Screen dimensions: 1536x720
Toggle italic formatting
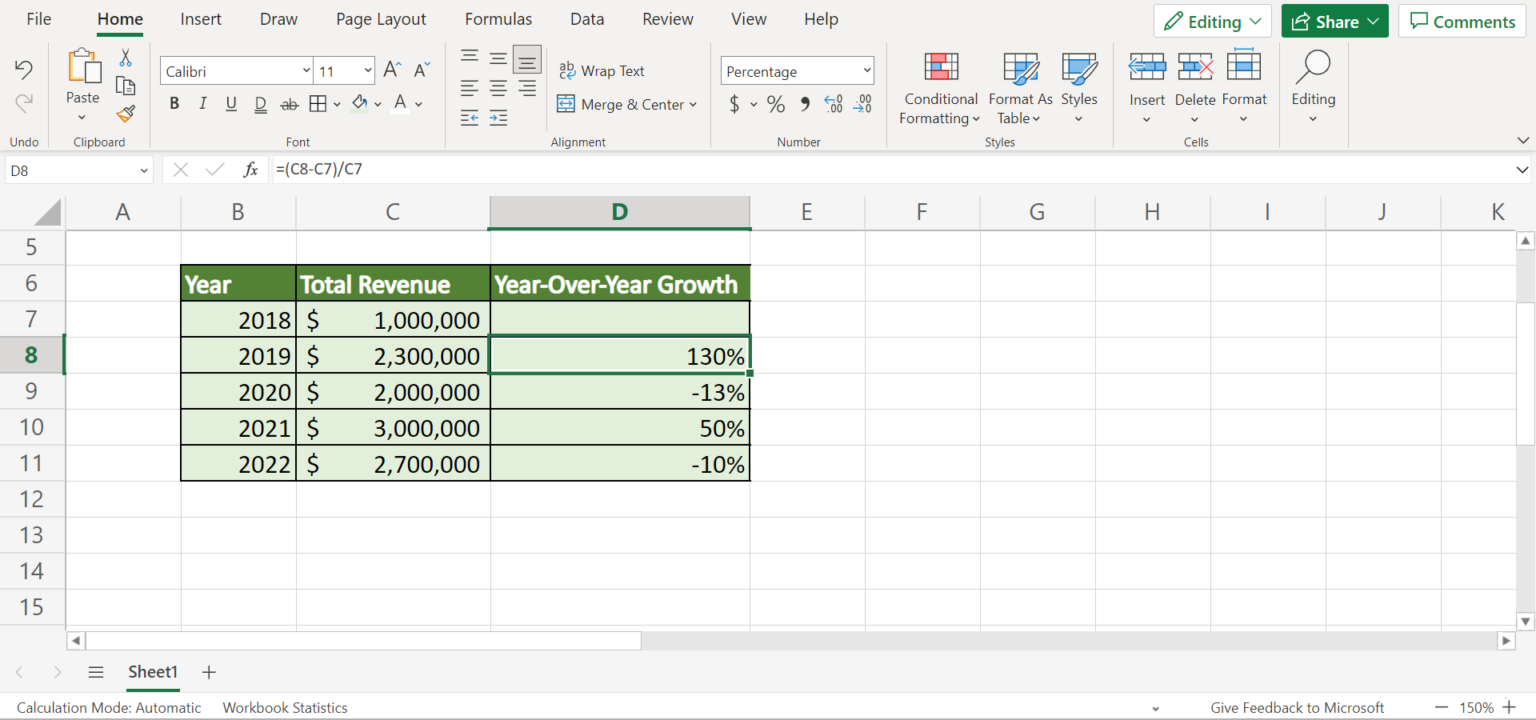[x=202, y=103]
